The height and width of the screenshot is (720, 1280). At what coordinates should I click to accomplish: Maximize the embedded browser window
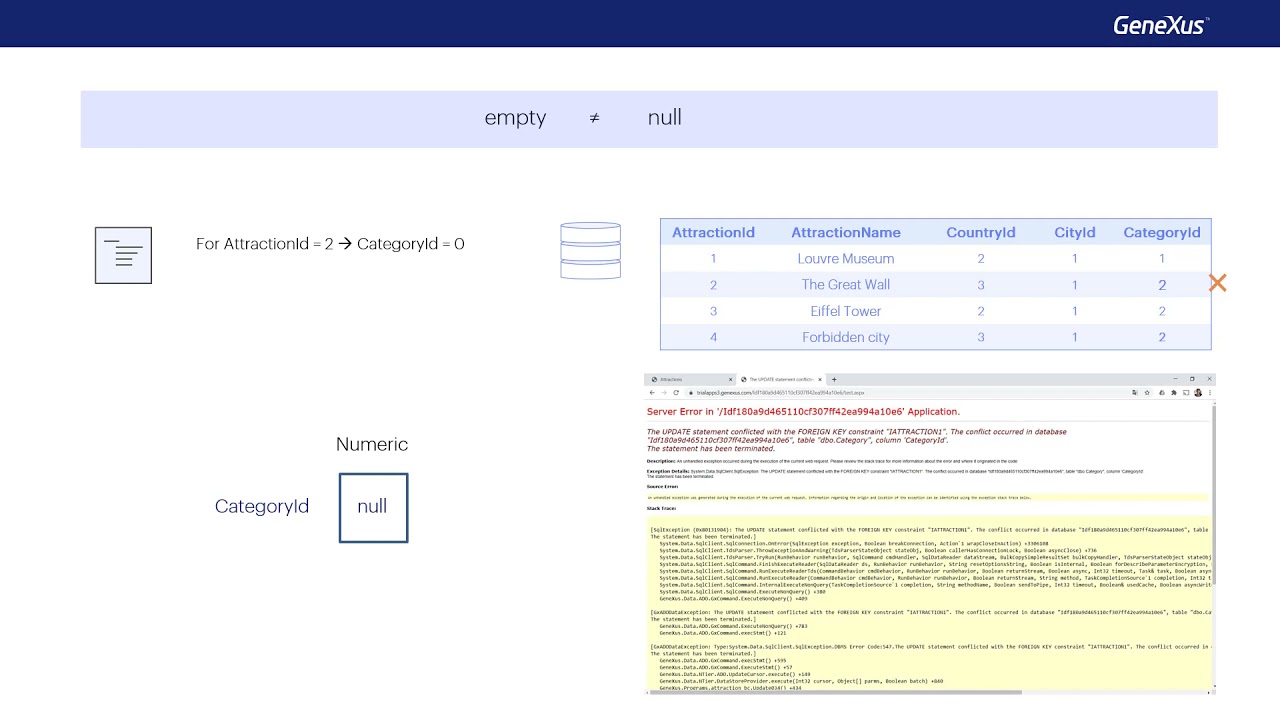click(x=1192, y=379)
